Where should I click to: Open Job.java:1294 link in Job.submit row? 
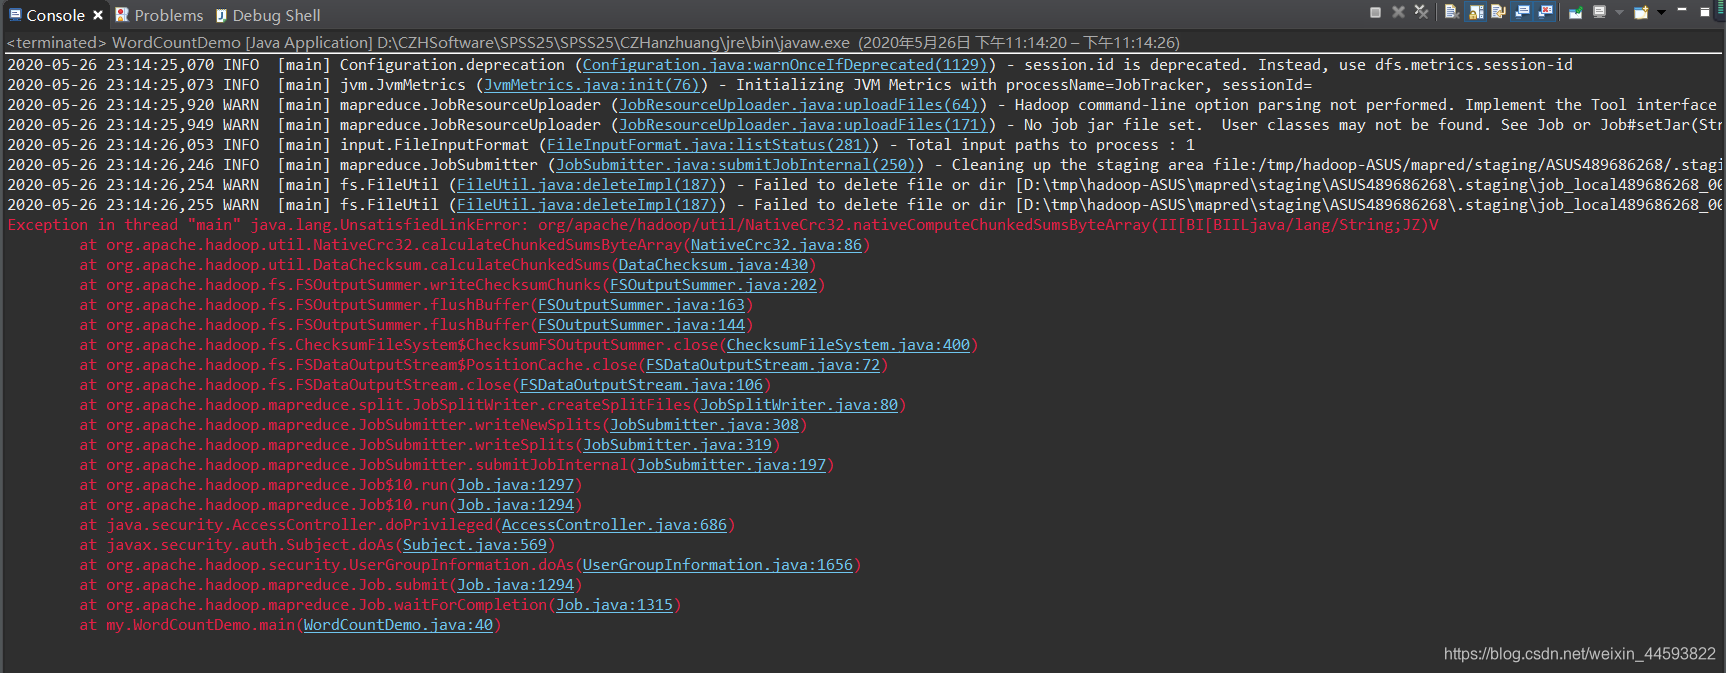coord(515,585)
